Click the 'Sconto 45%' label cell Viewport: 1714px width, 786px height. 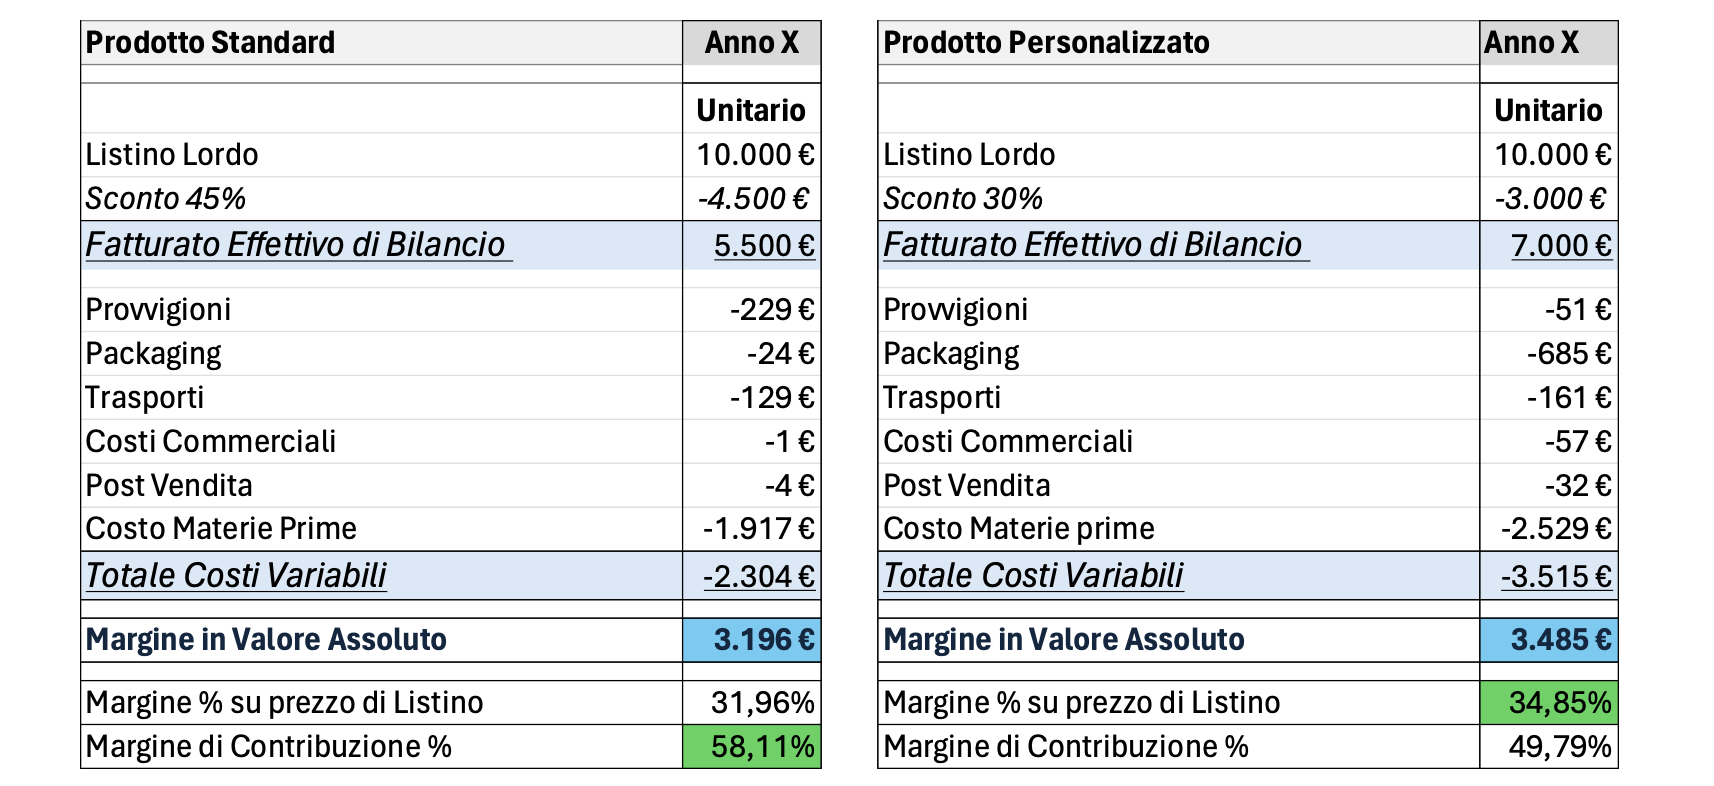(x=166, y=198)
